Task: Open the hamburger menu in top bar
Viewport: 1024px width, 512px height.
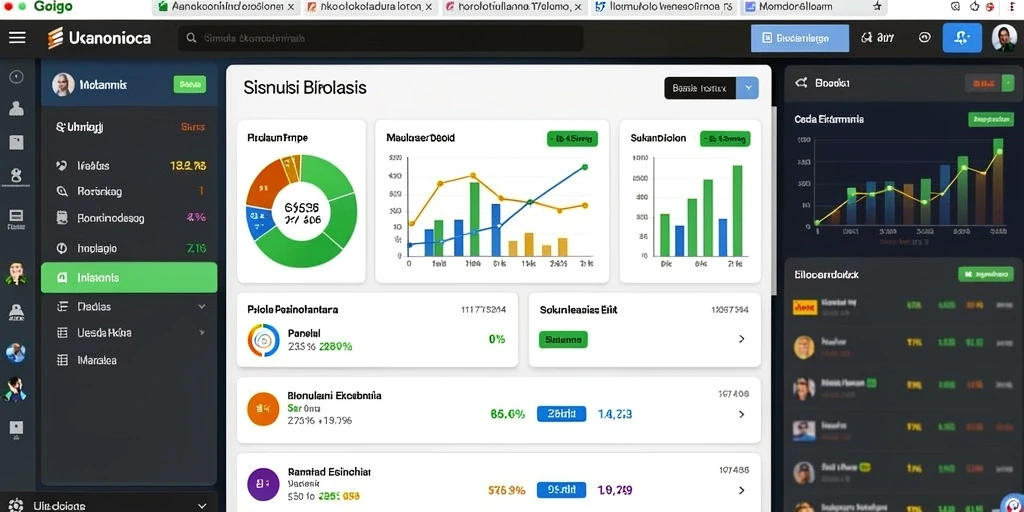Action: 18,38
